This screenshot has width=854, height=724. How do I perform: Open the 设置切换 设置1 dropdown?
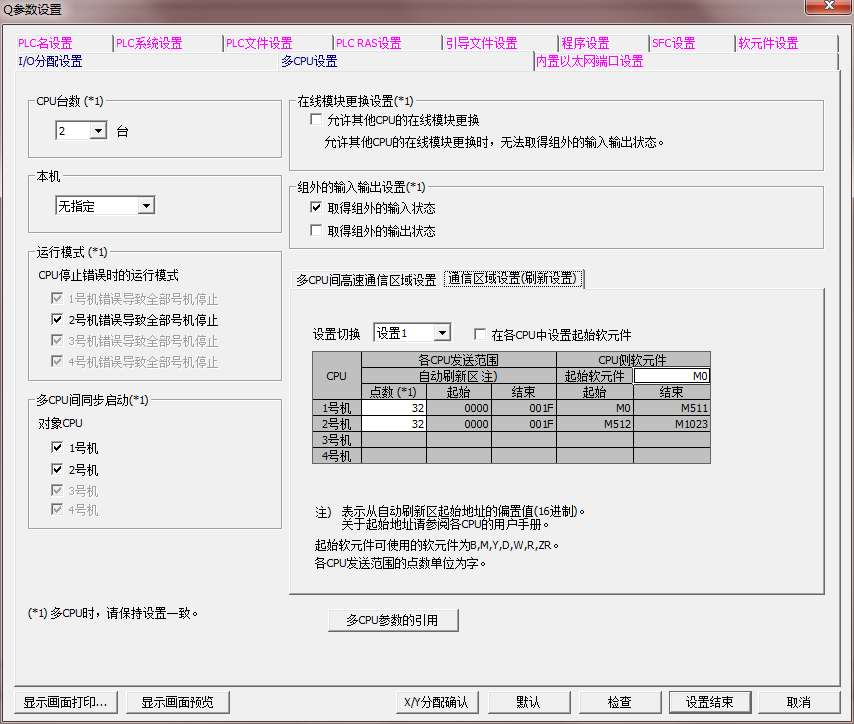click(x=442, y=333)
